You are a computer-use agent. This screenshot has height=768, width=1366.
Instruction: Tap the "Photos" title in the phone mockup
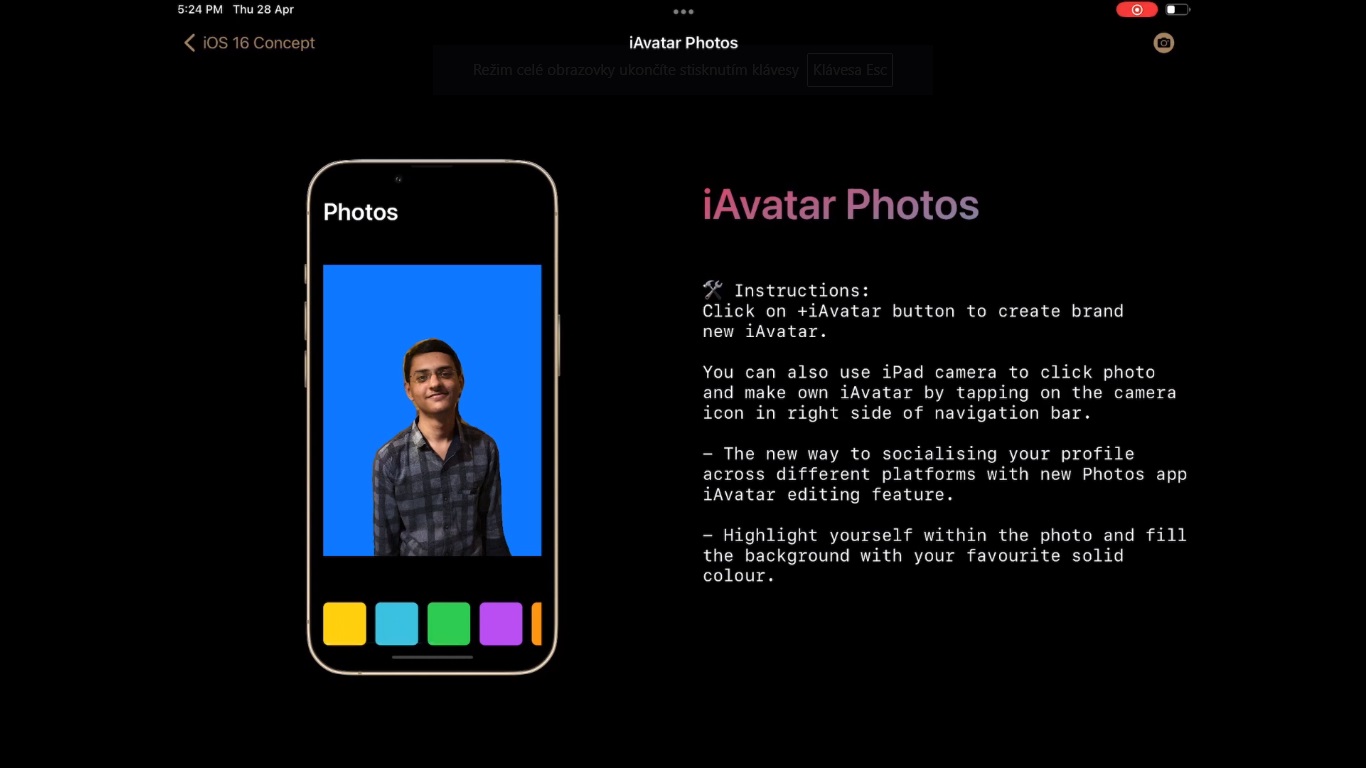click(361, 212)
